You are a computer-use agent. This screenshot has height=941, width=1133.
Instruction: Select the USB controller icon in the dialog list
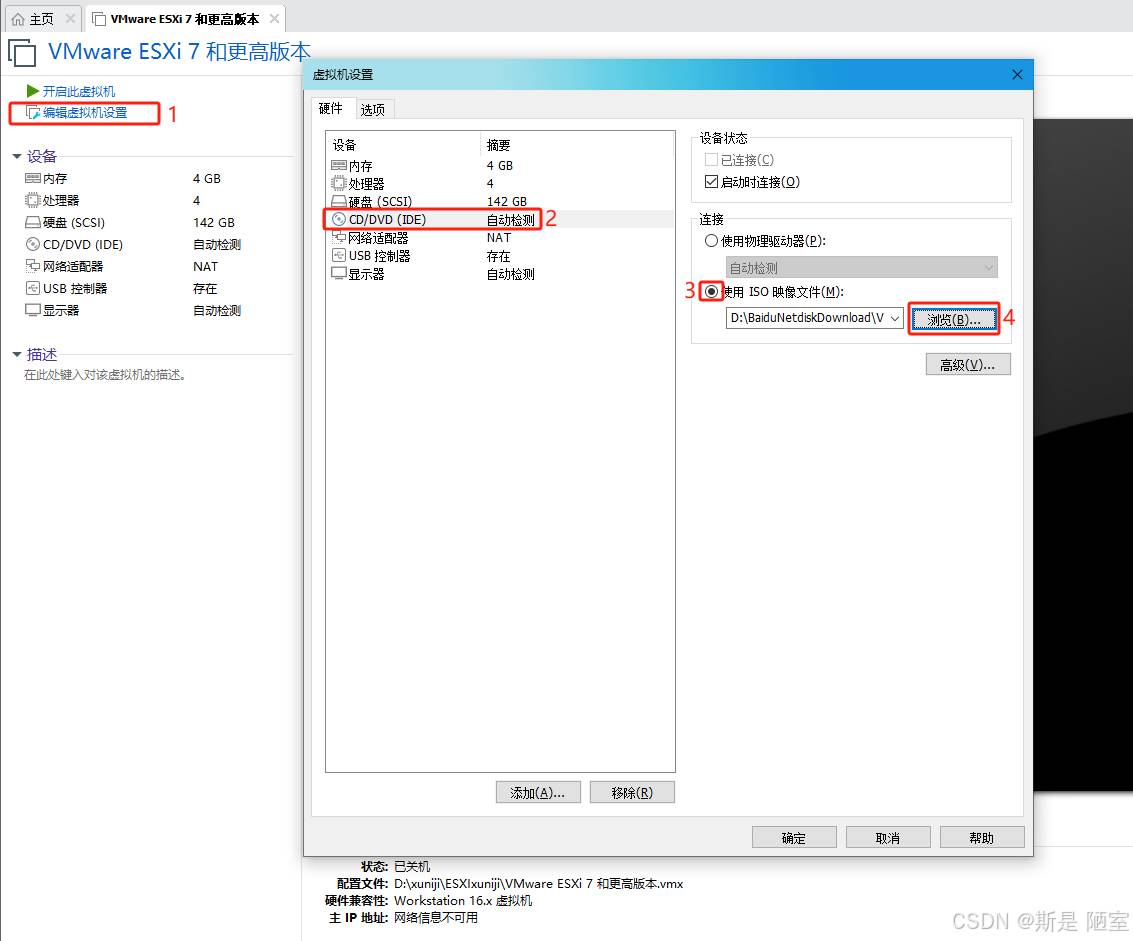(339, 256)
